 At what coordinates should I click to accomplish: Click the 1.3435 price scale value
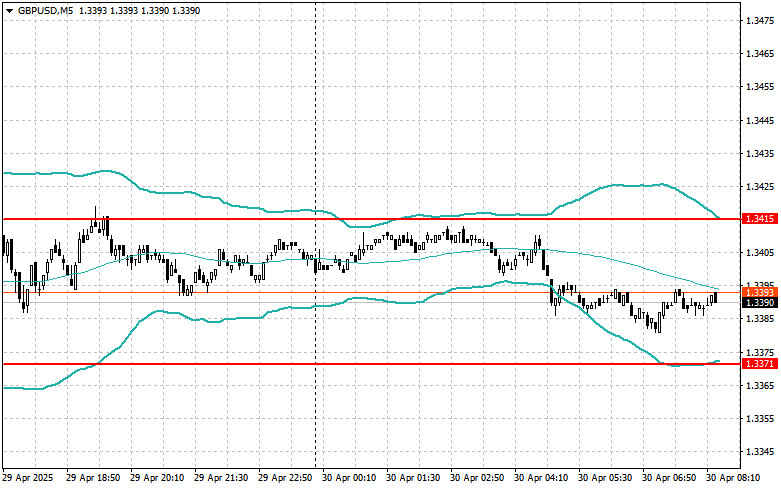point(760,153)
